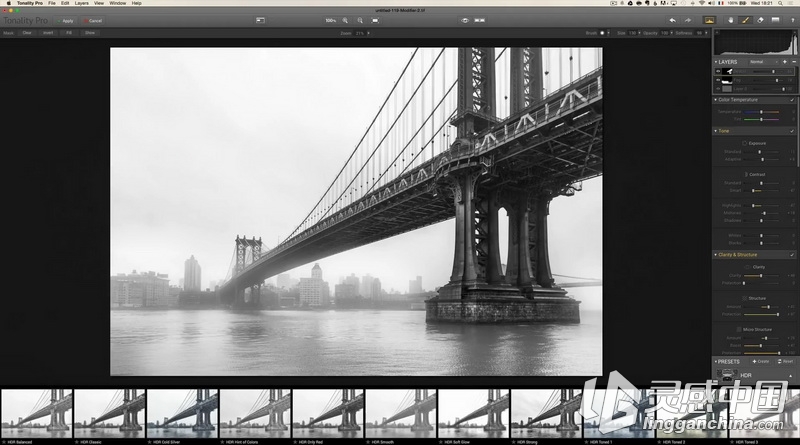800x445 pixels.
Task: Open the Edit menu
Action: (x=65, y=3)
